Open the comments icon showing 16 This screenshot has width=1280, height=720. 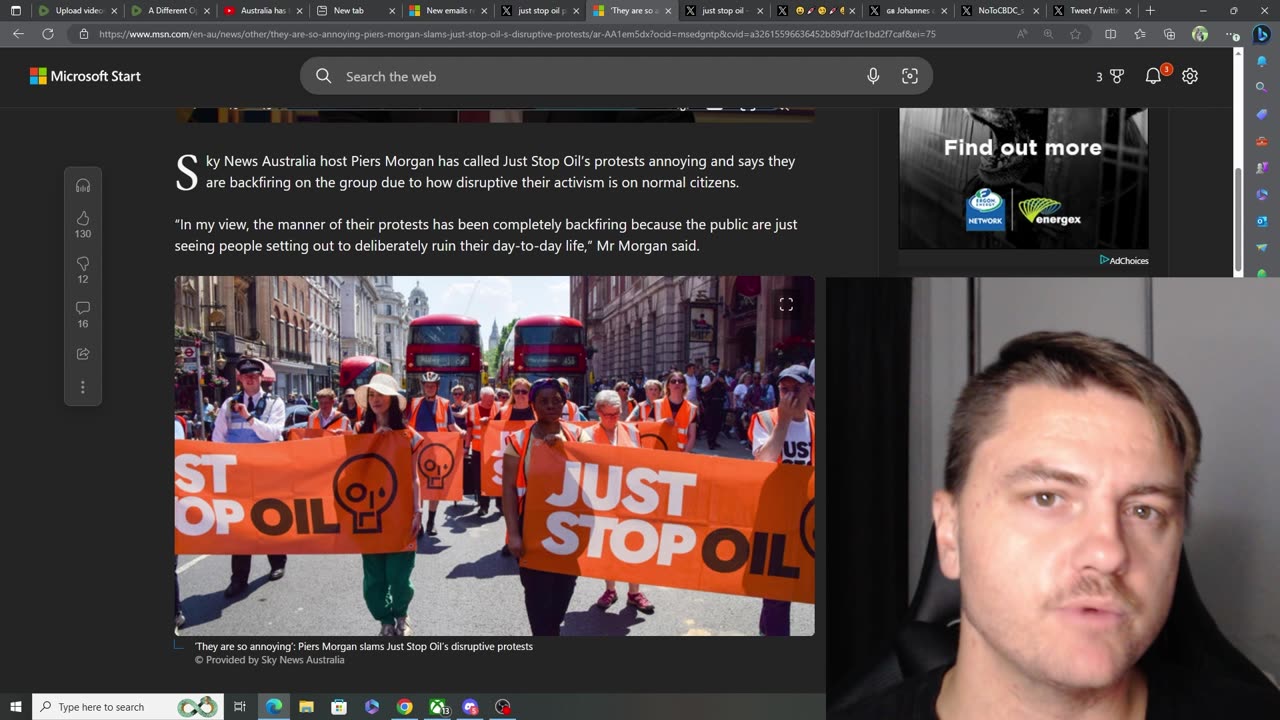tap(83, 308)
